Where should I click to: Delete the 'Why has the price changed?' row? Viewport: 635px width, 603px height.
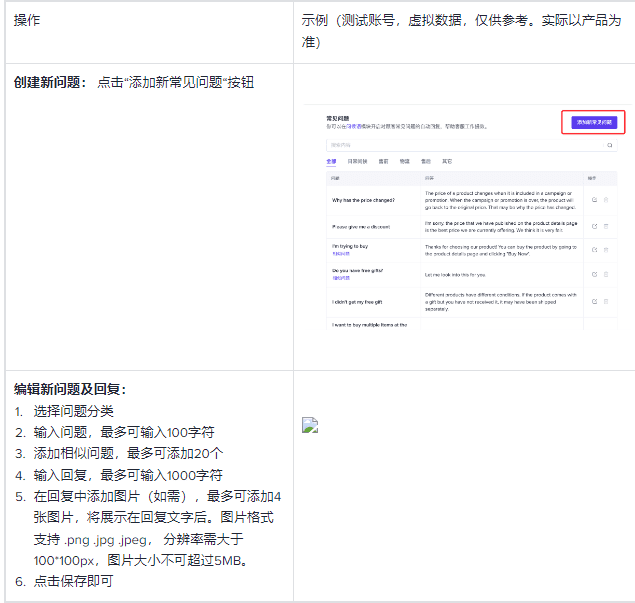606,200
